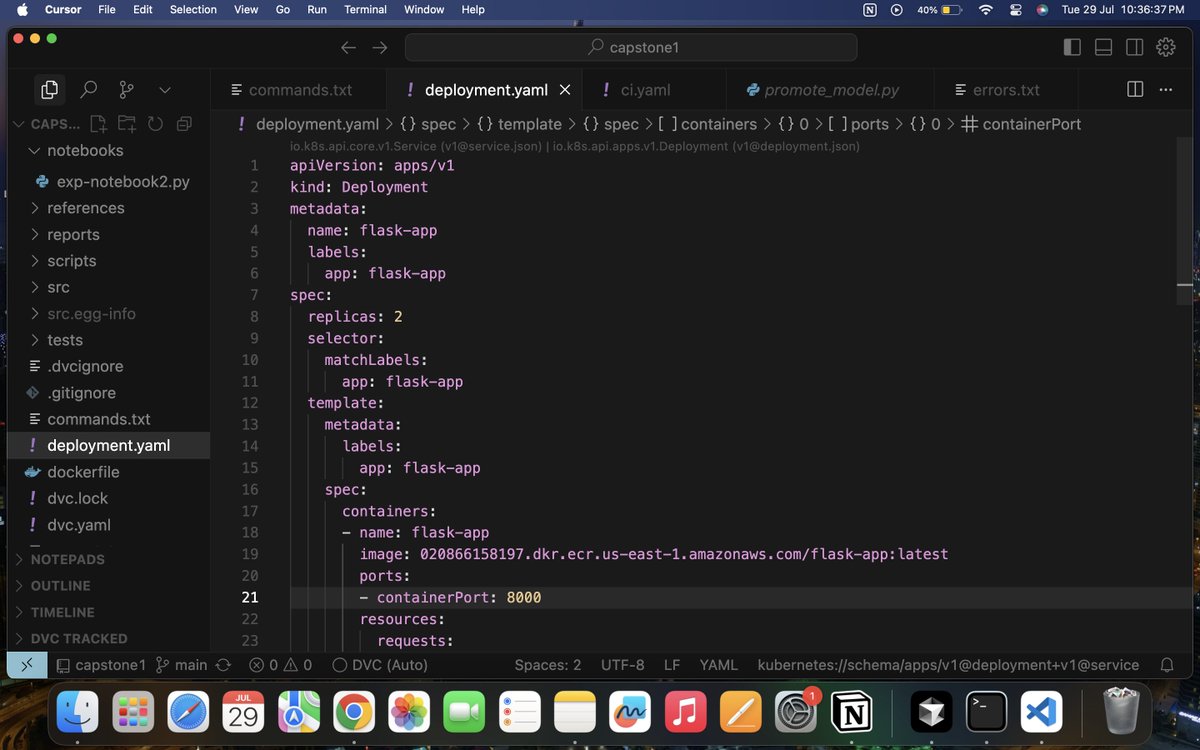Toggle the primary sidebar layout icon

1072,47
